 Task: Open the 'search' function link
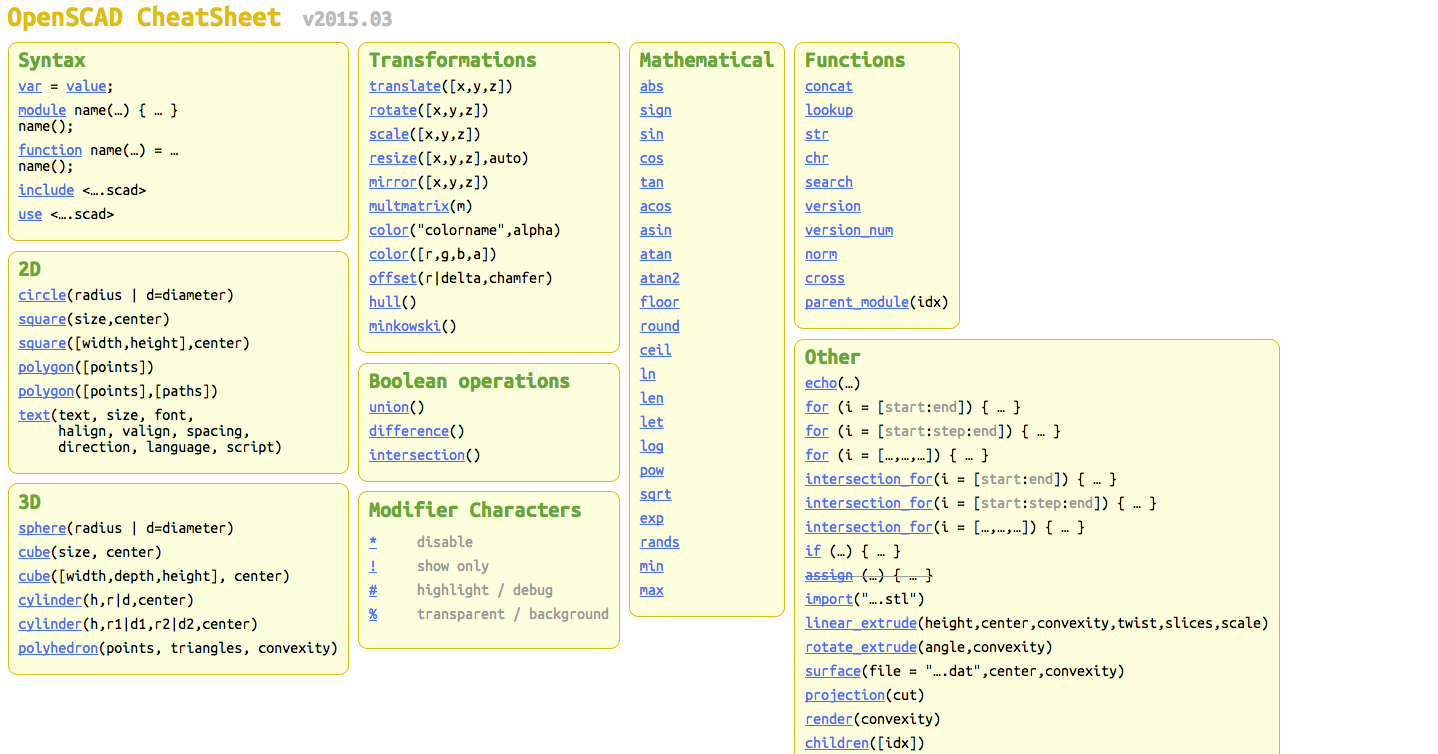coord(829,182)
